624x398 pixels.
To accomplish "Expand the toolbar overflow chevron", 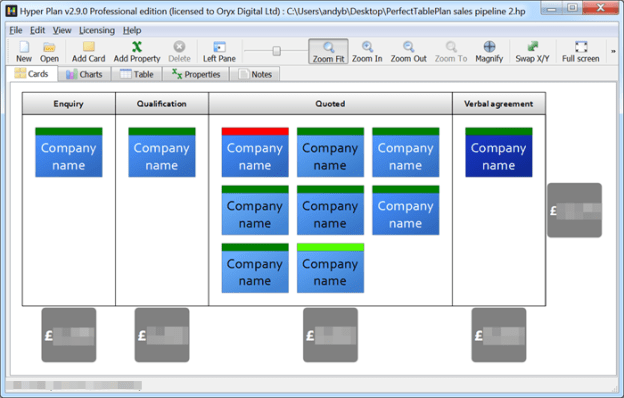I will click(x=613, y=51).
